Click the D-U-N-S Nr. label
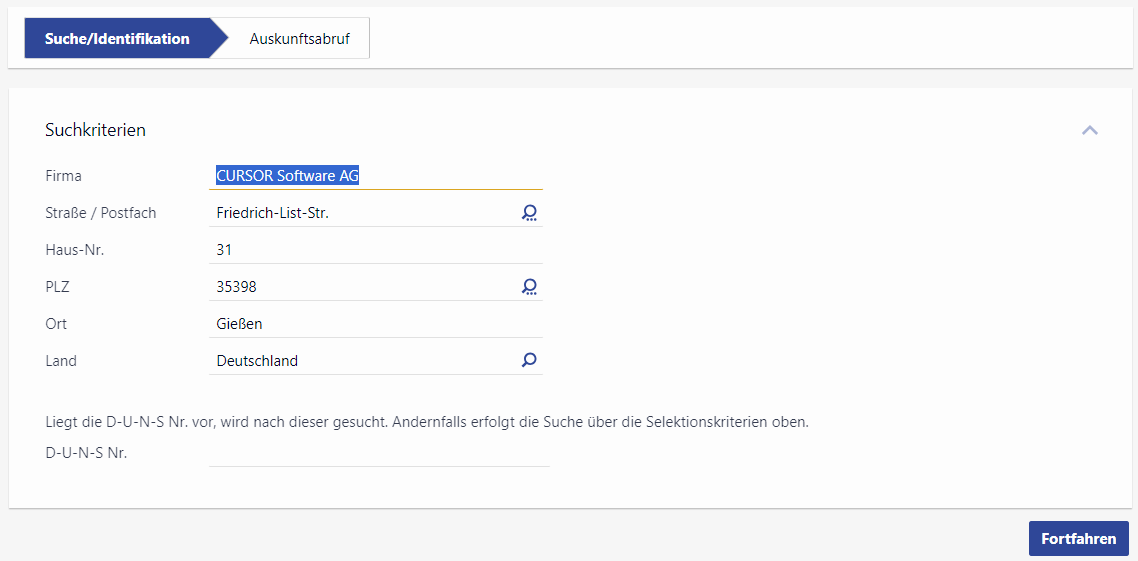1138x561 pixels. point(86,453)
